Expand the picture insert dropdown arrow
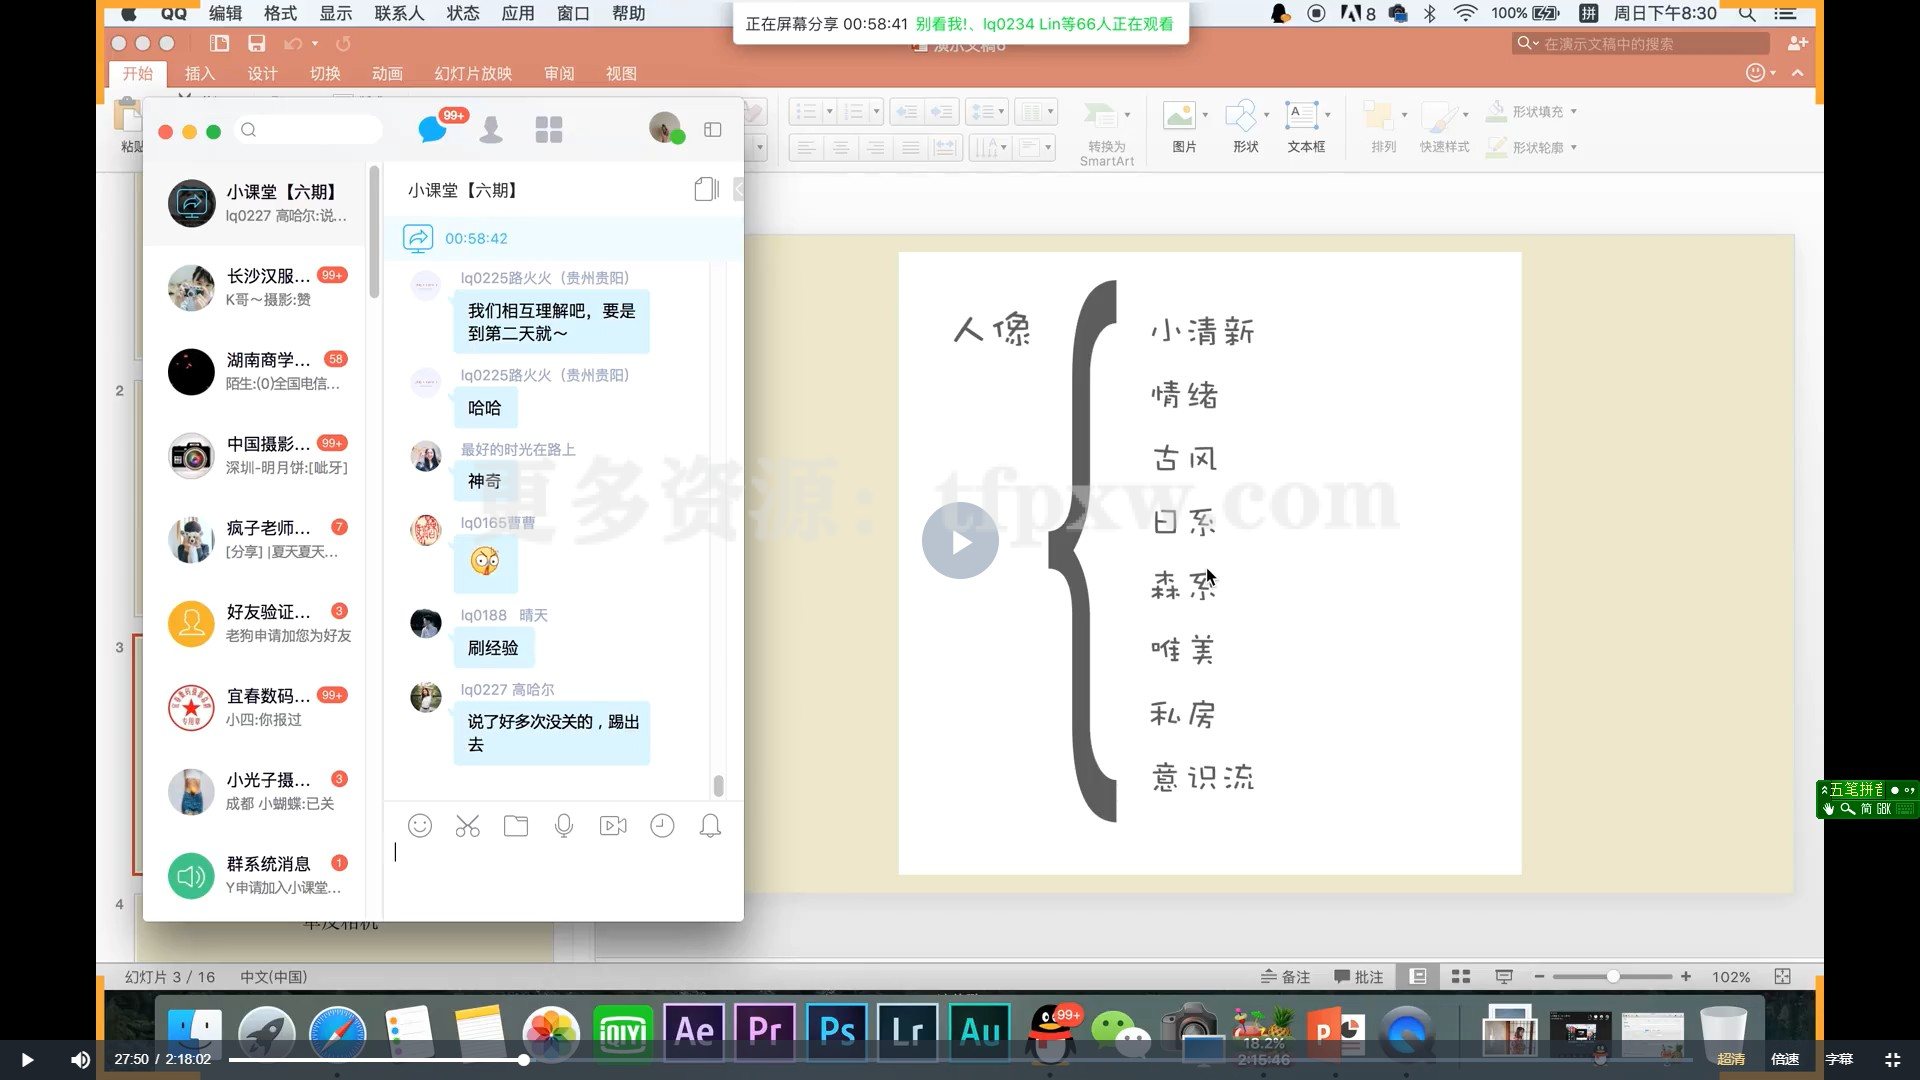 [x=1205, y=115]
